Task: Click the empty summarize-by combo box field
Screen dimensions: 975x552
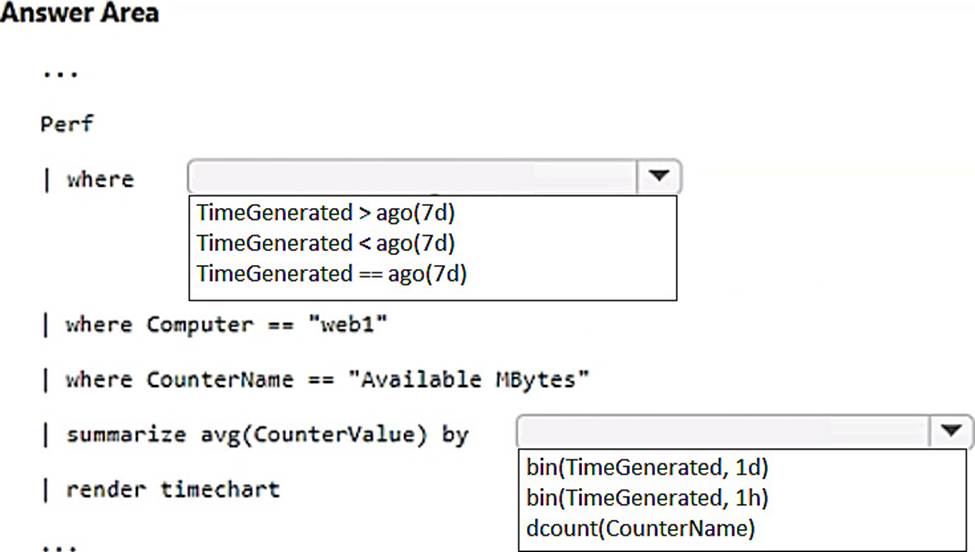Action: 723,432
